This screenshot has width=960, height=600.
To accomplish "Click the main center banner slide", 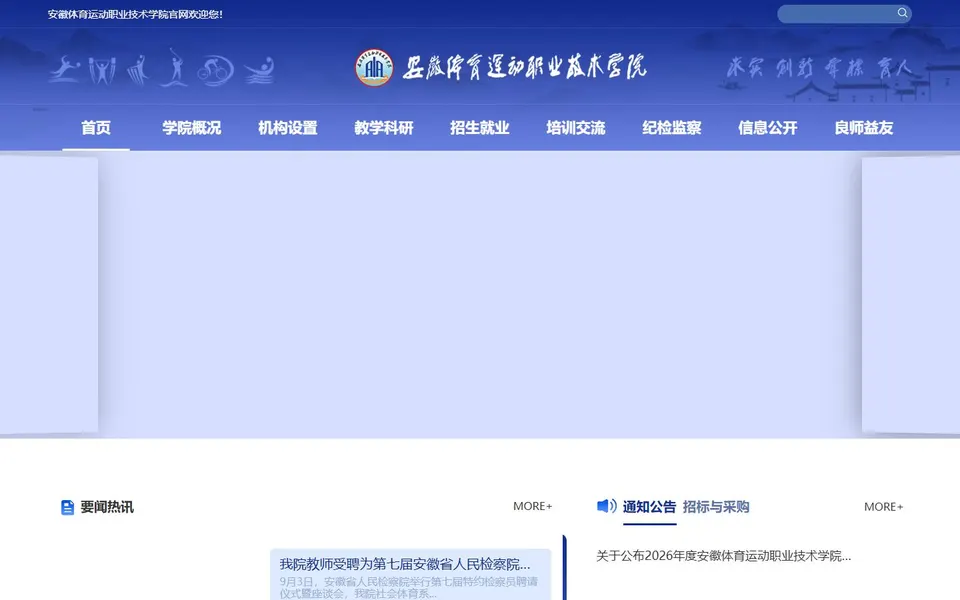I will tap(480, 294).
